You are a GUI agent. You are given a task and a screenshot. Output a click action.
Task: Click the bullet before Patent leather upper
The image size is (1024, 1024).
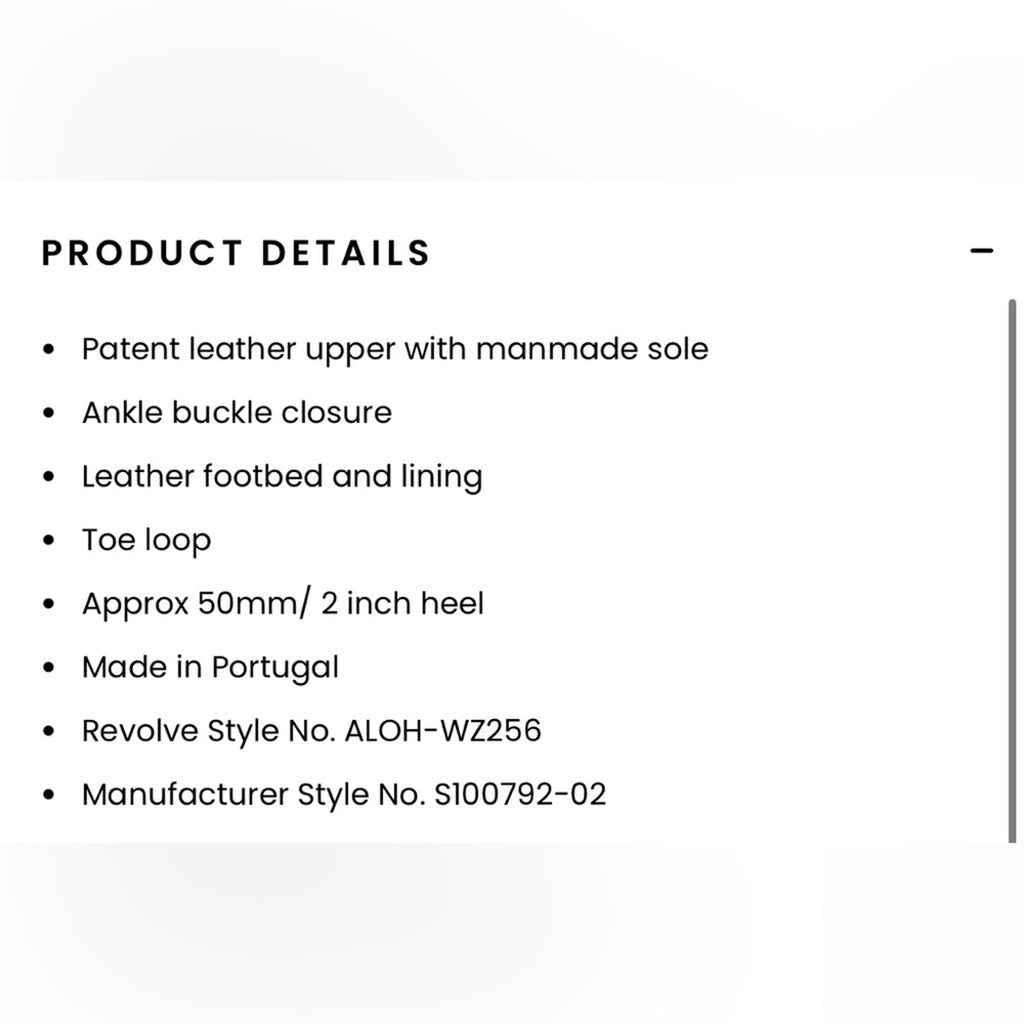point(48,349)
